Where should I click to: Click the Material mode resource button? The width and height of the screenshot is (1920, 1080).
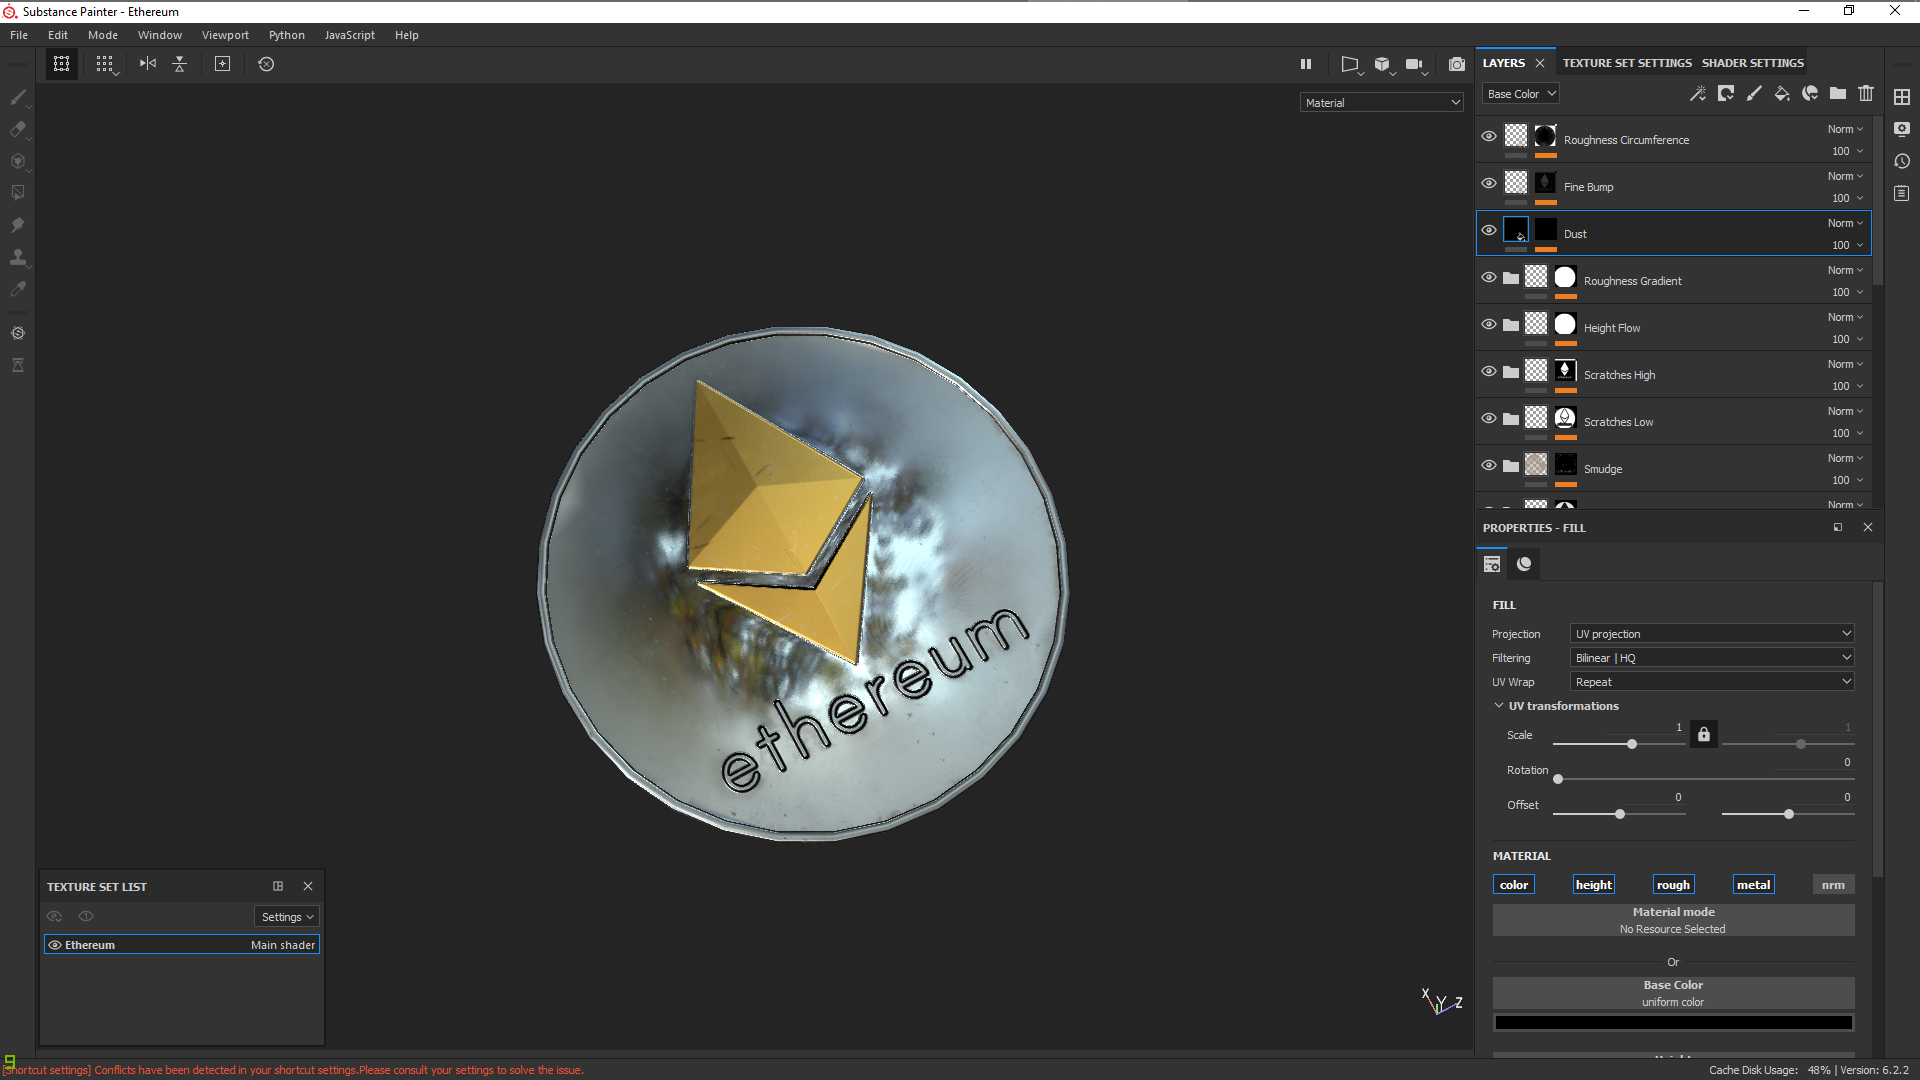(1673, 920)
